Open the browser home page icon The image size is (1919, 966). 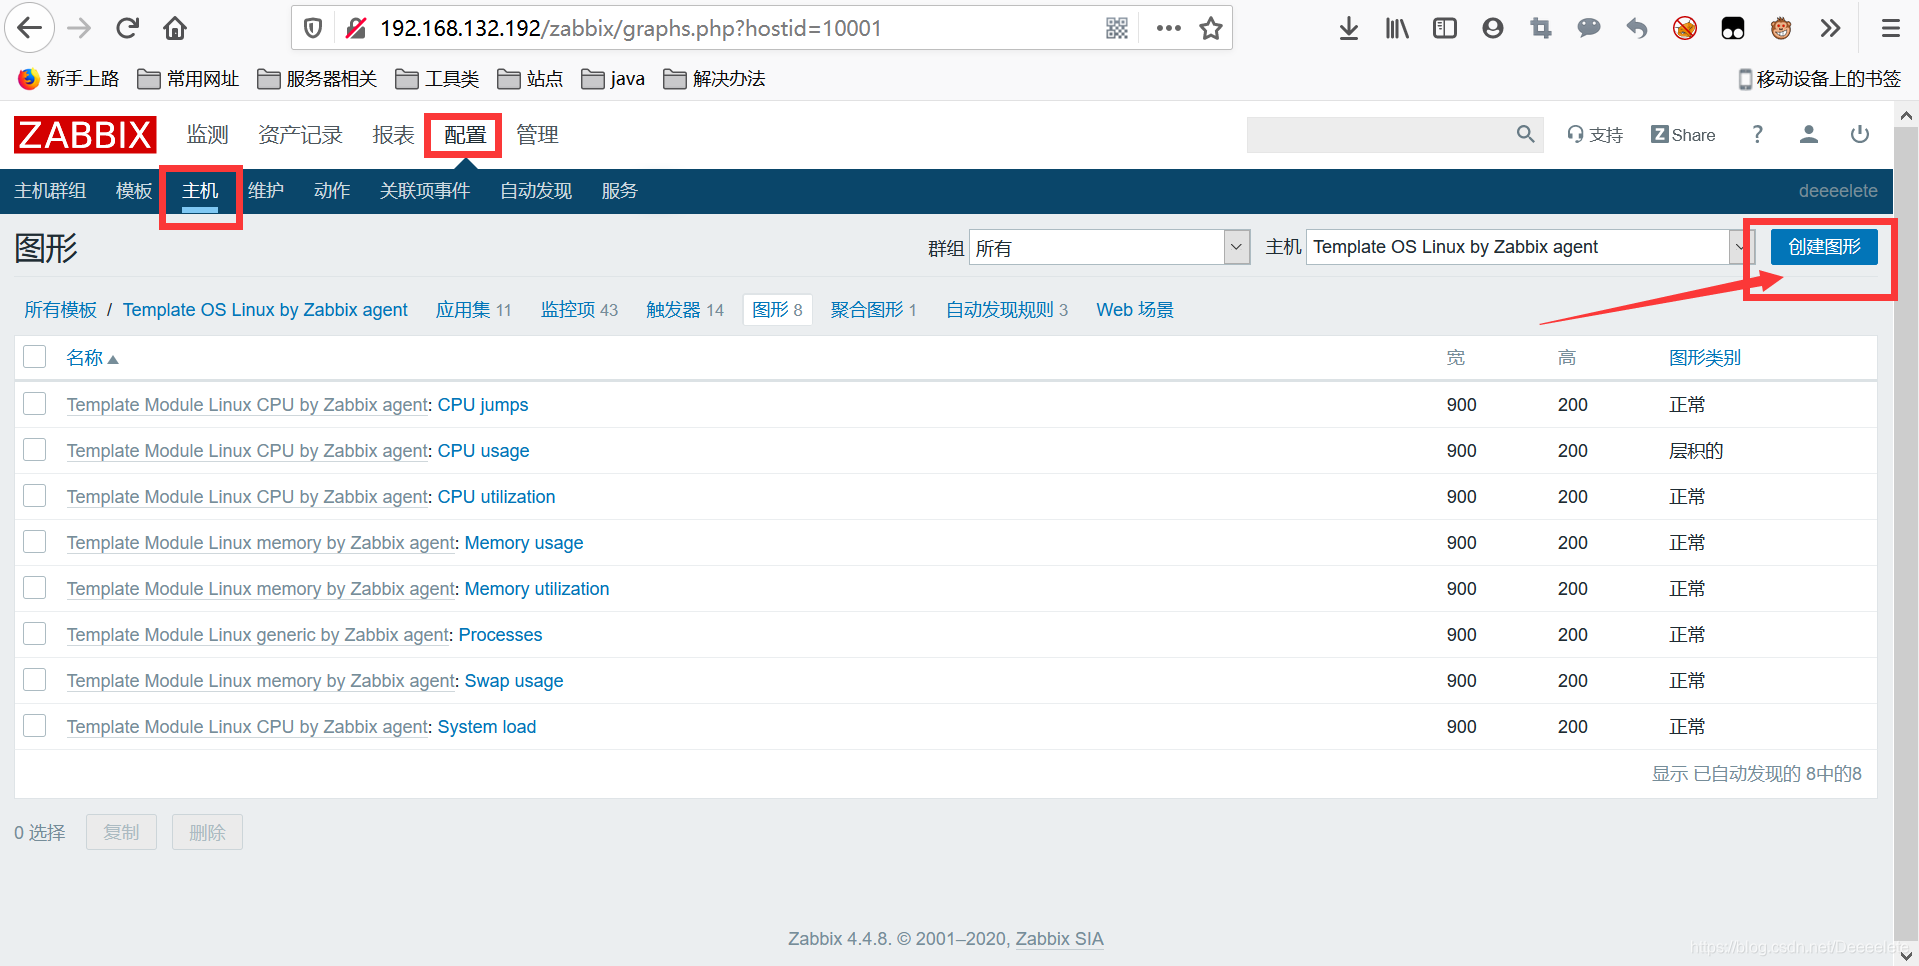pyautogui.click(x=175, y=28)
